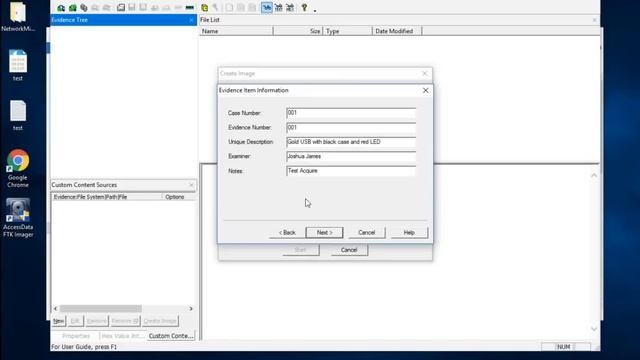Toggle the automatic preview mode toolbar icon
Screen dimensions: 640x360
pos(267,8)
